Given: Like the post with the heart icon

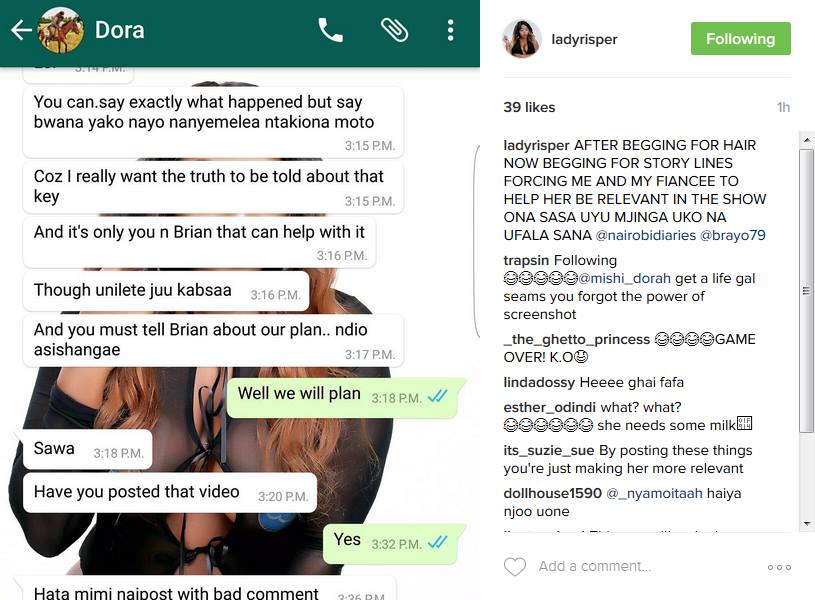Looking at the screenshot, I should point(515,566).
